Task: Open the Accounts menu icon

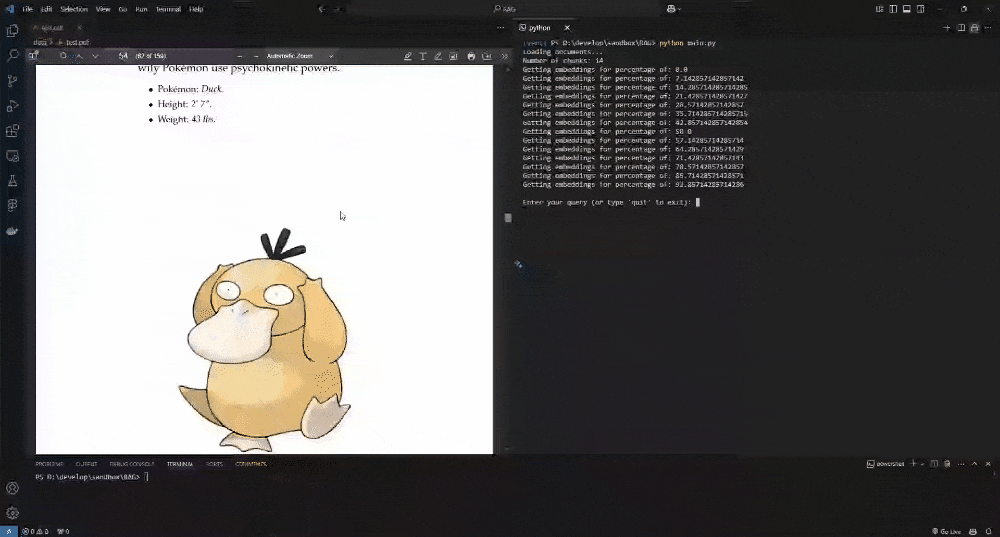Action: point(12,489)
